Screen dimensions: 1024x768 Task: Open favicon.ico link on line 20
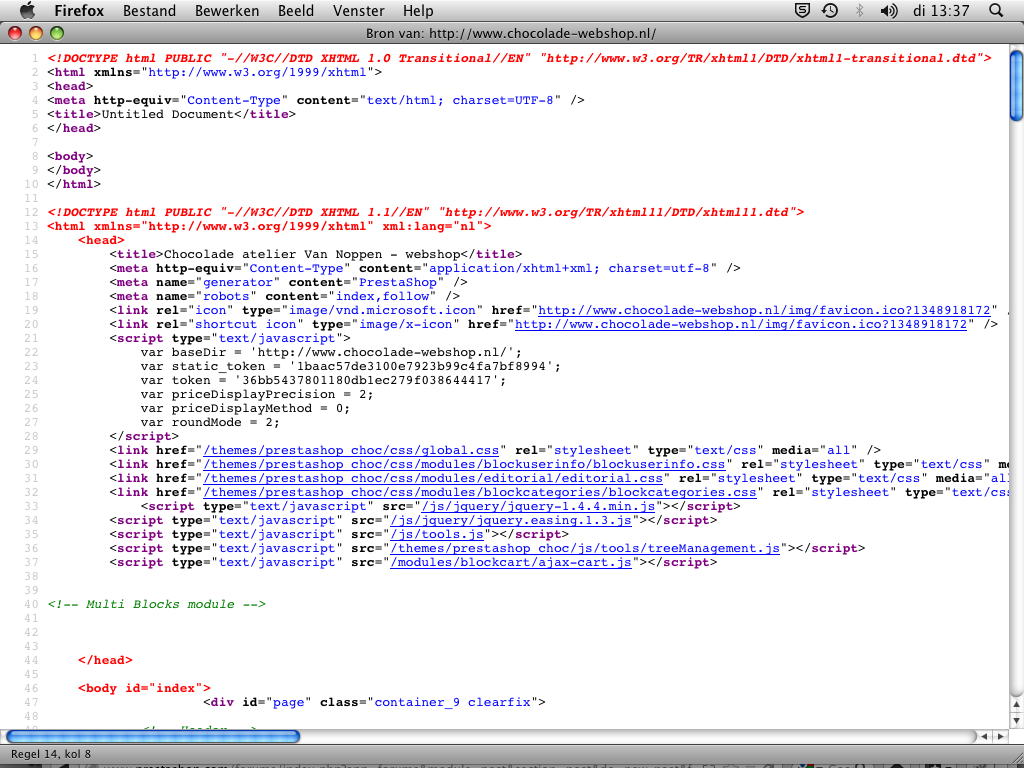(741, 324)
